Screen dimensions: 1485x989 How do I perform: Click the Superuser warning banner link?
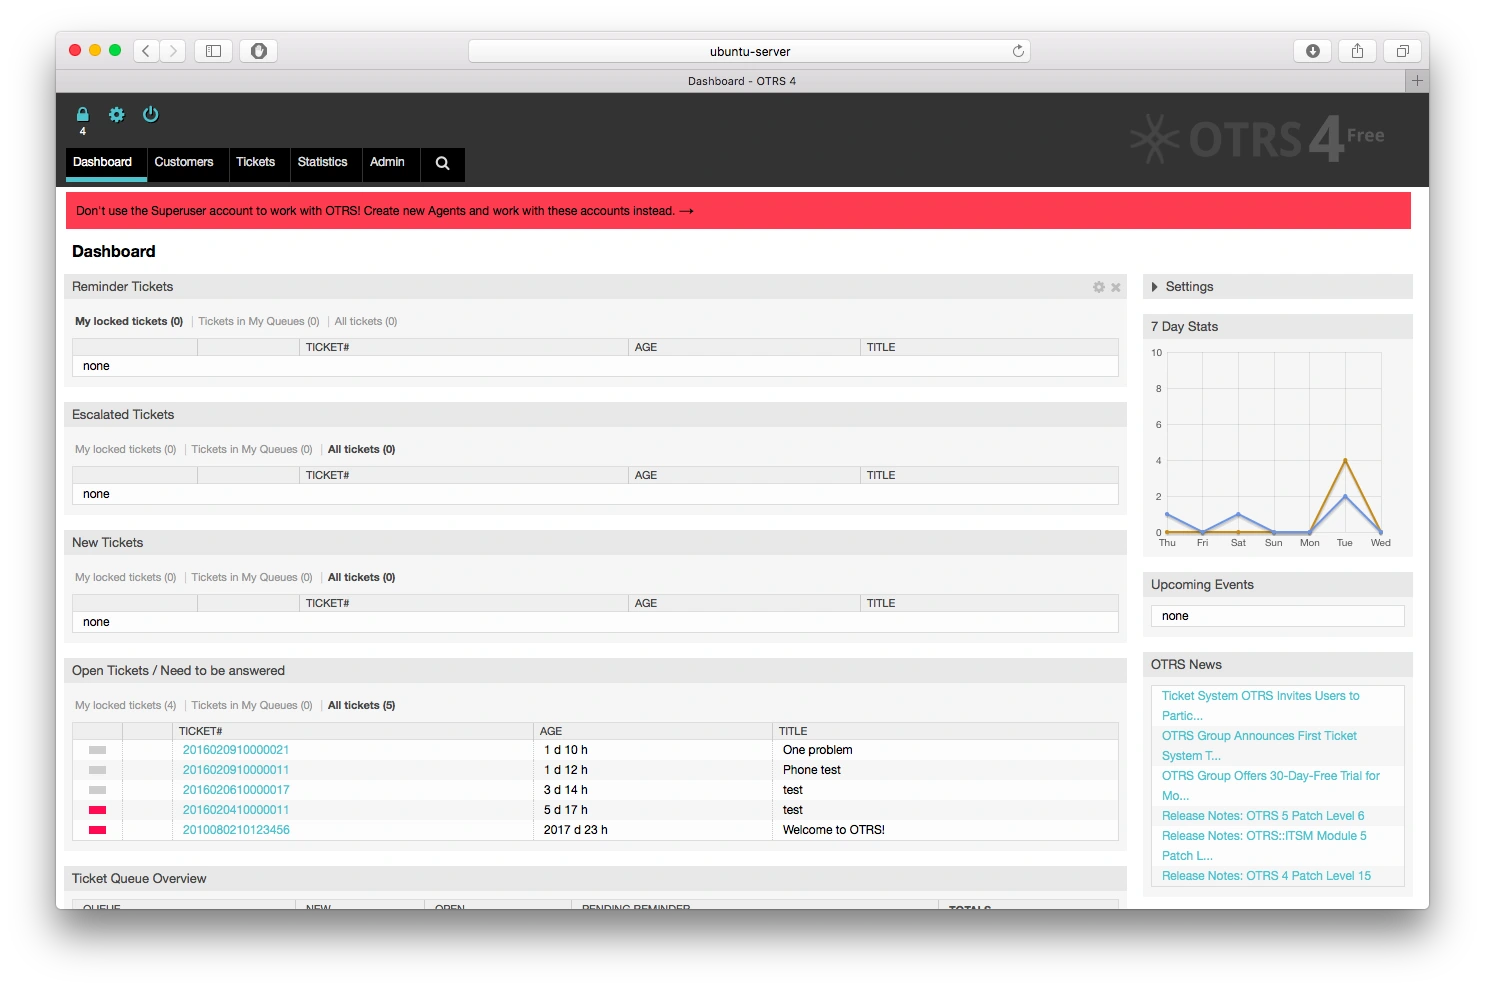[385, 211]
